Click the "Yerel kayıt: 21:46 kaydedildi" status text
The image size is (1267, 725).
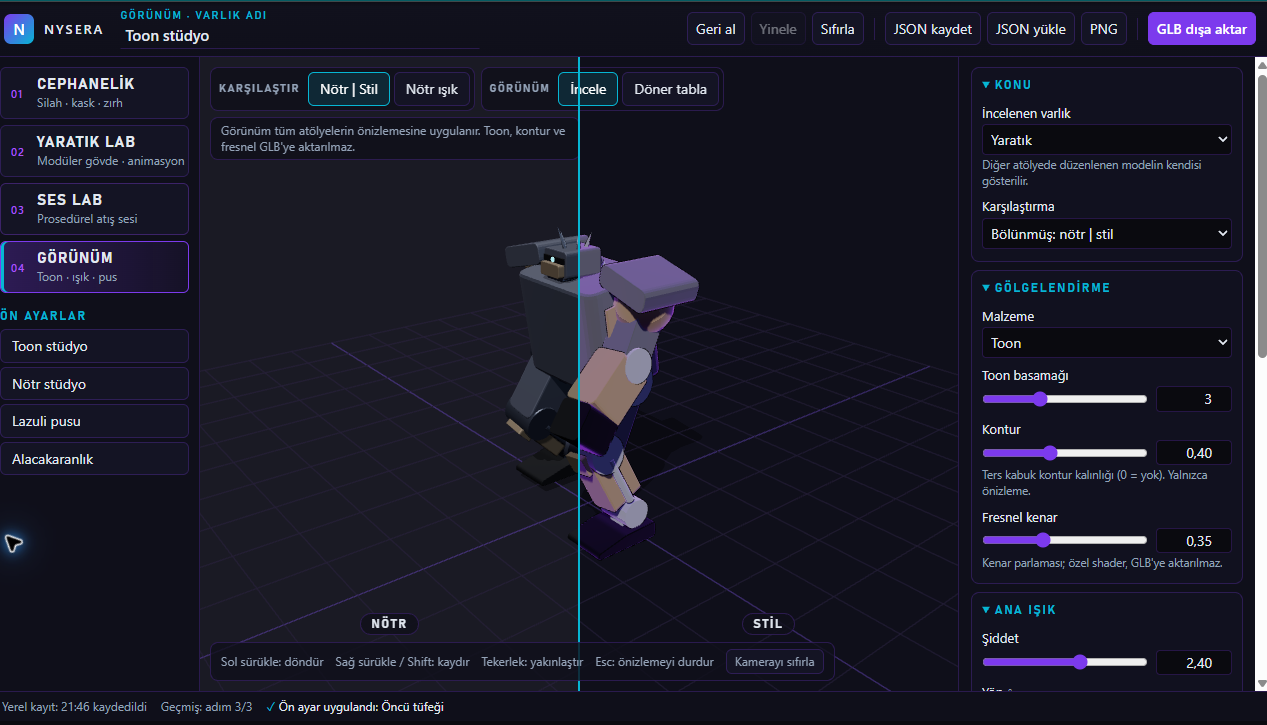(75, 707)
